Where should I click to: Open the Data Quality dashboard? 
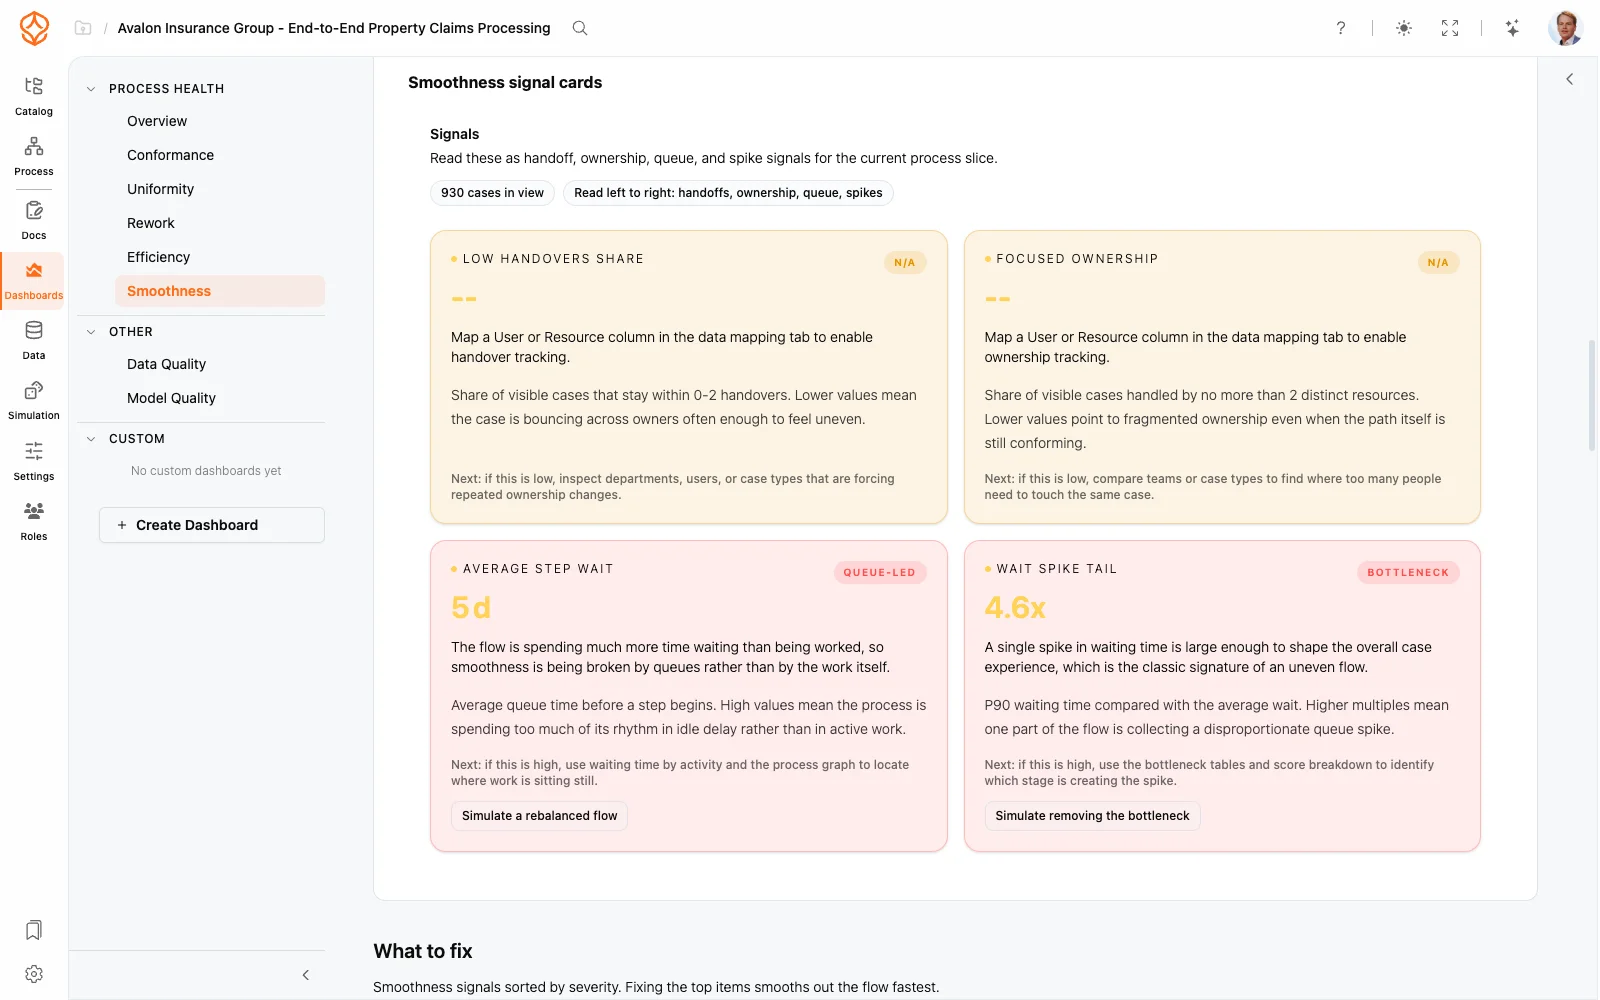coord(166,364)
